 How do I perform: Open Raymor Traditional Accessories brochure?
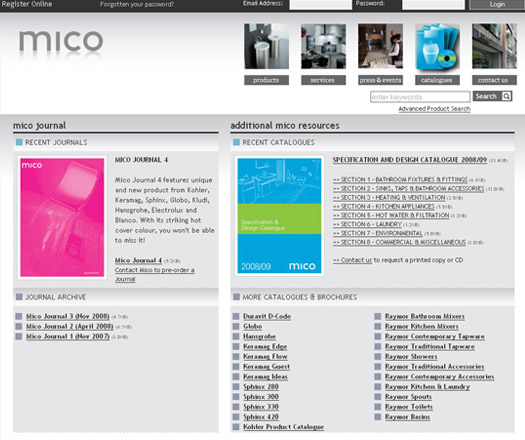435,366
